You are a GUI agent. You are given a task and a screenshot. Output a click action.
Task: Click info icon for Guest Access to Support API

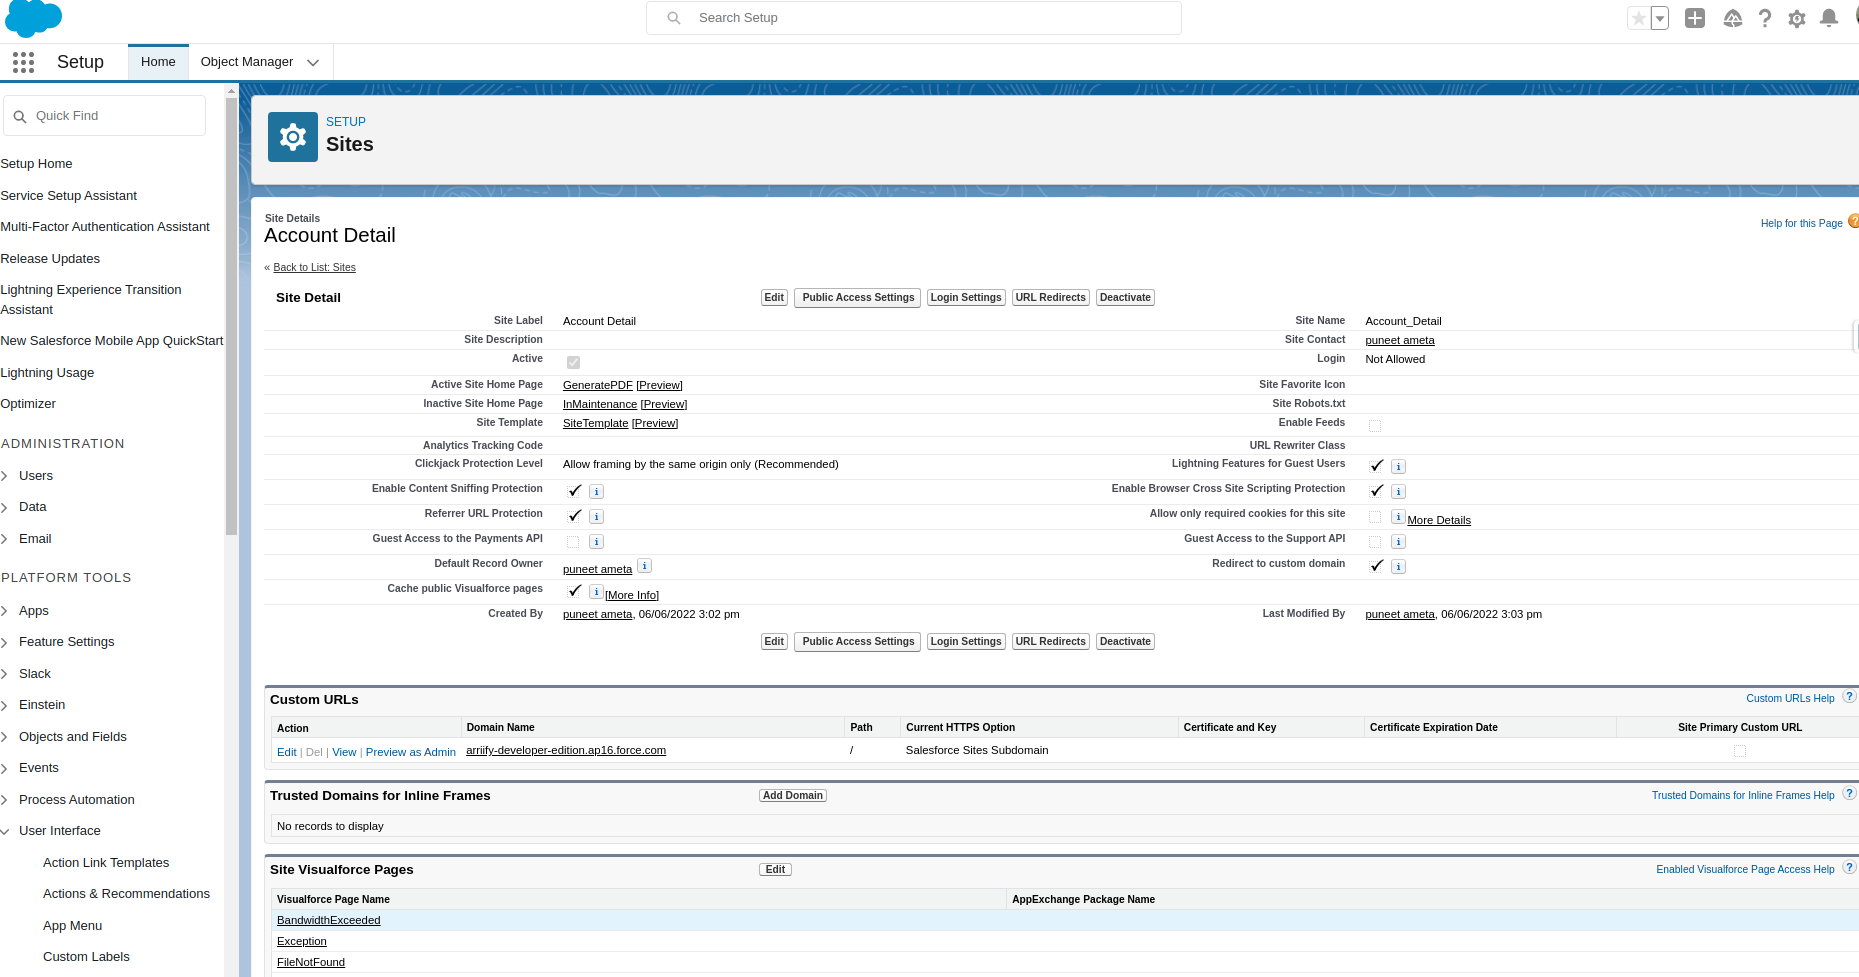(x=1399, y=541)
